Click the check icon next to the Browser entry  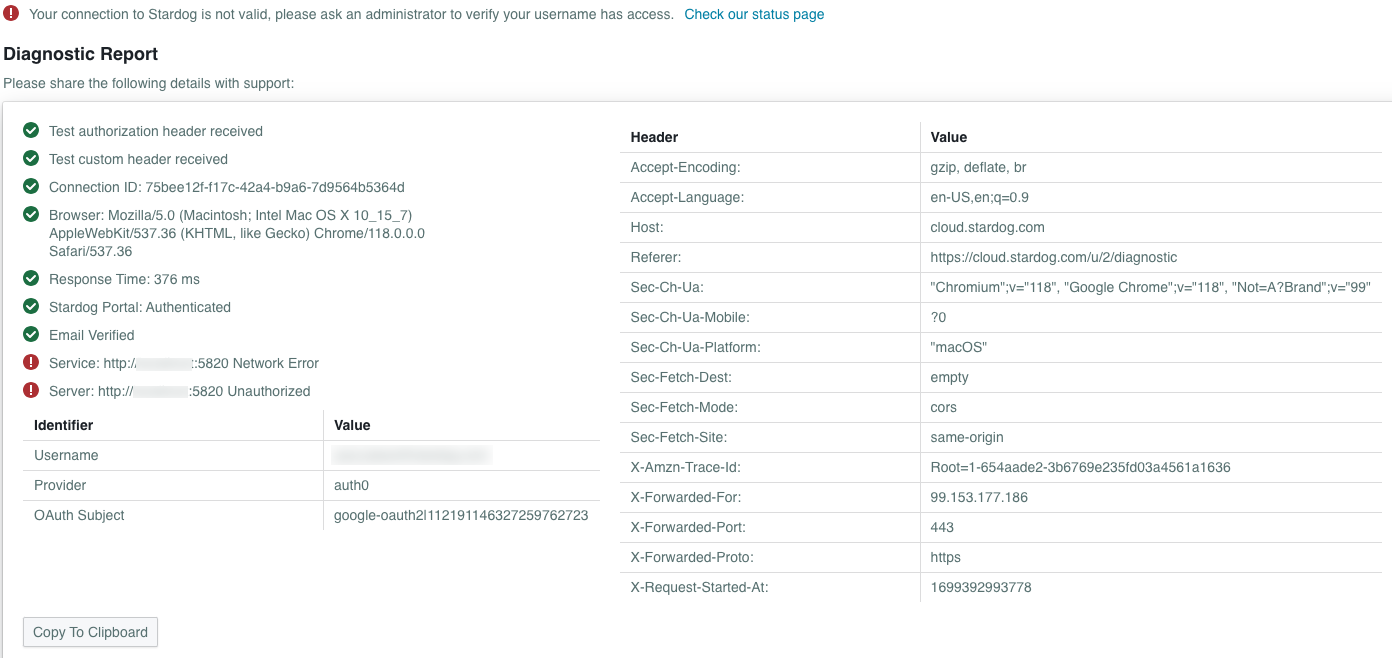[x=30, y=214]
